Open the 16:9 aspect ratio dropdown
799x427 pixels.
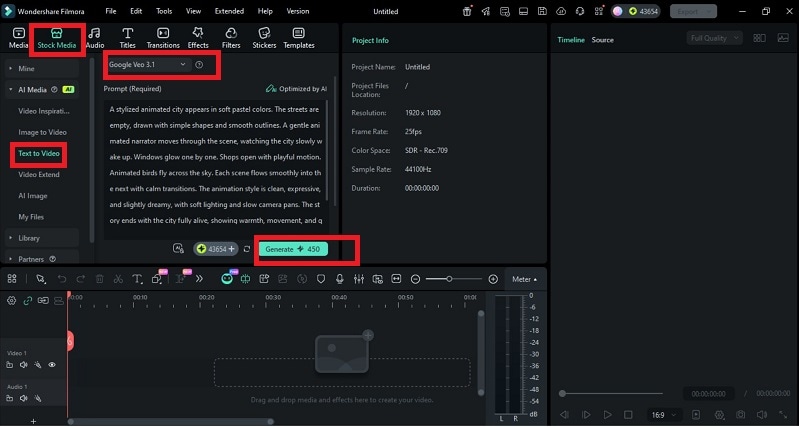click(664, 415)
